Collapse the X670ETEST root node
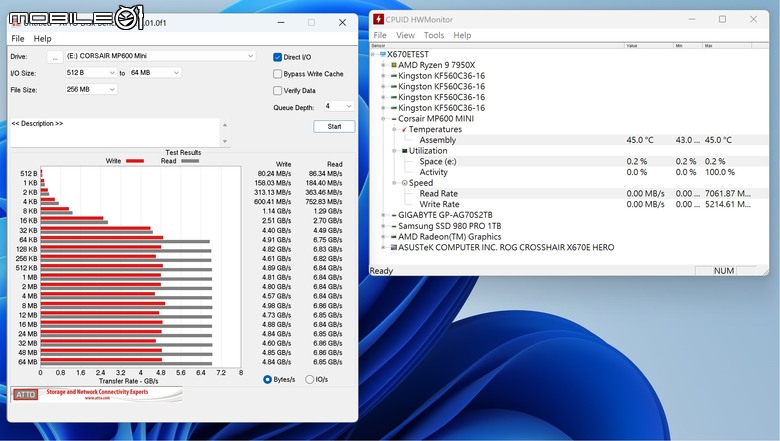 pyautogui.click(x=373, y=54)
